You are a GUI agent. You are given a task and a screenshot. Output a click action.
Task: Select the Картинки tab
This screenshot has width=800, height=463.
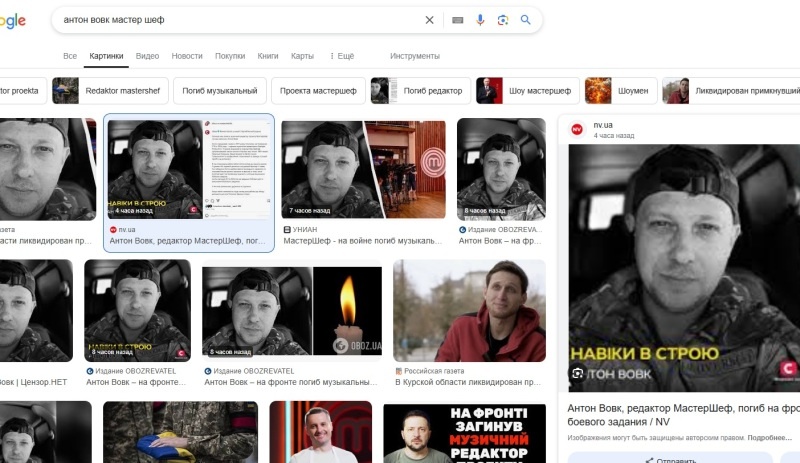tap(106, 56)
